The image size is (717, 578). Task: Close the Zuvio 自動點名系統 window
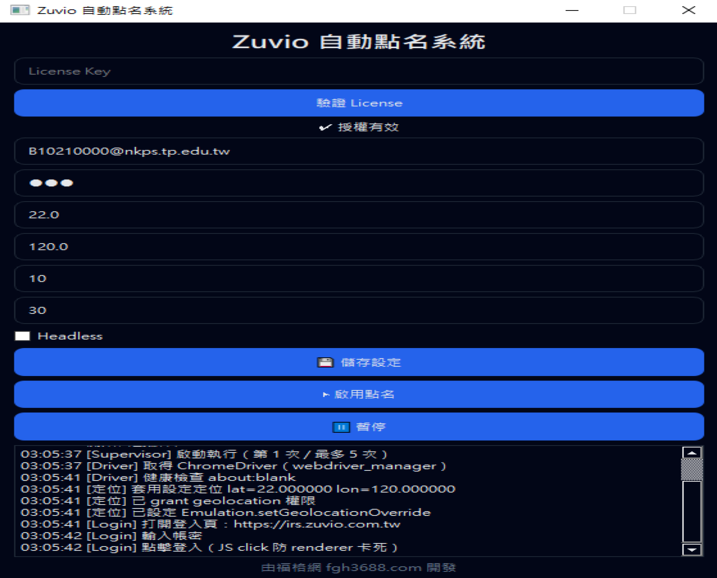[x=688, y=10]
